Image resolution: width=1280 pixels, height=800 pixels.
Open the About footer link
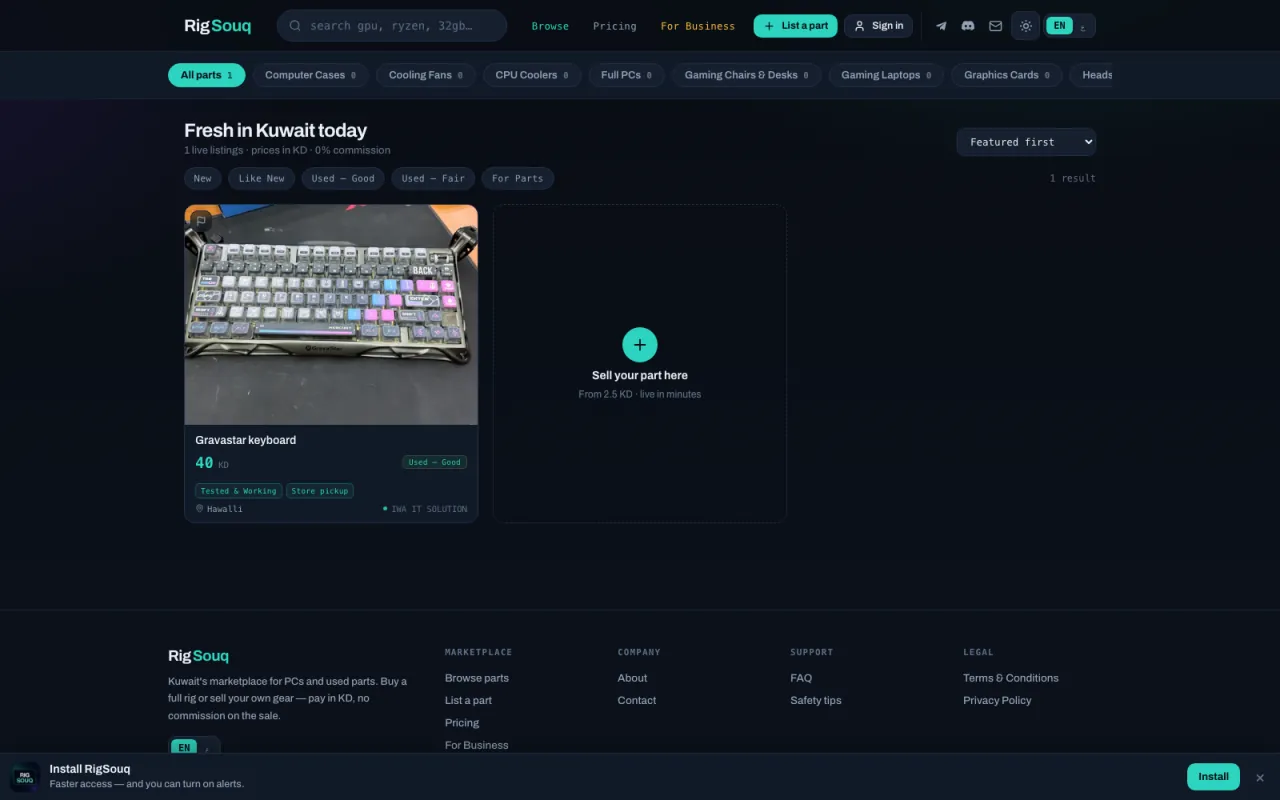coord(632,678)
